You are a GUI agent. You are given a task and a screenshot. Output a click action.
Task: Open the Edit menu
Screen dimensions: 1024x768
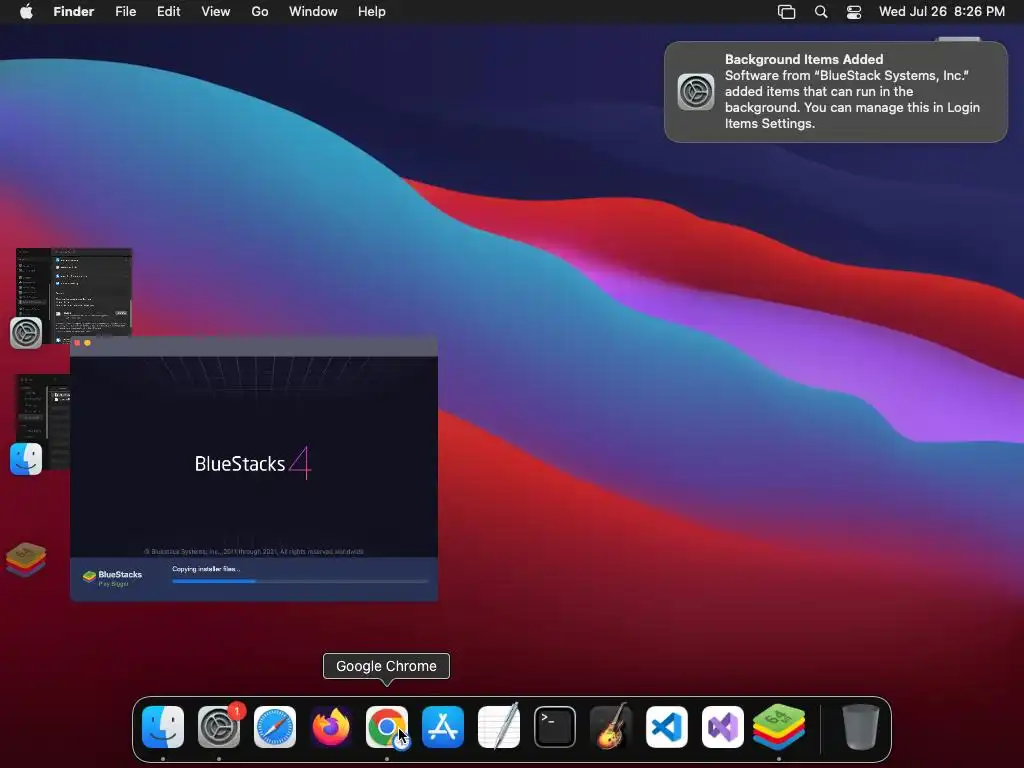tap(168, 11)
